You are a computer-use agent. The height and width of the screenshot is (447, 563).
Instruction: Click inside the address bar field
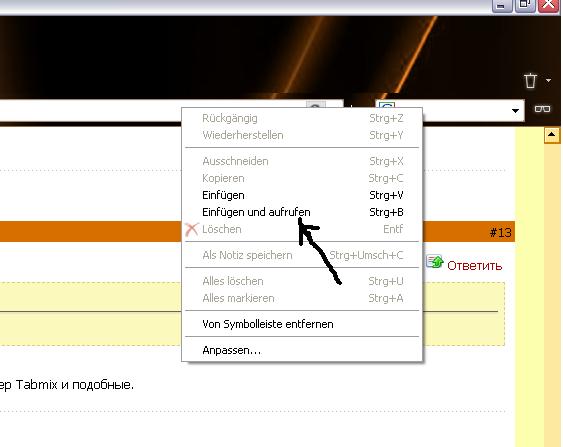click(x=151, y=111)
